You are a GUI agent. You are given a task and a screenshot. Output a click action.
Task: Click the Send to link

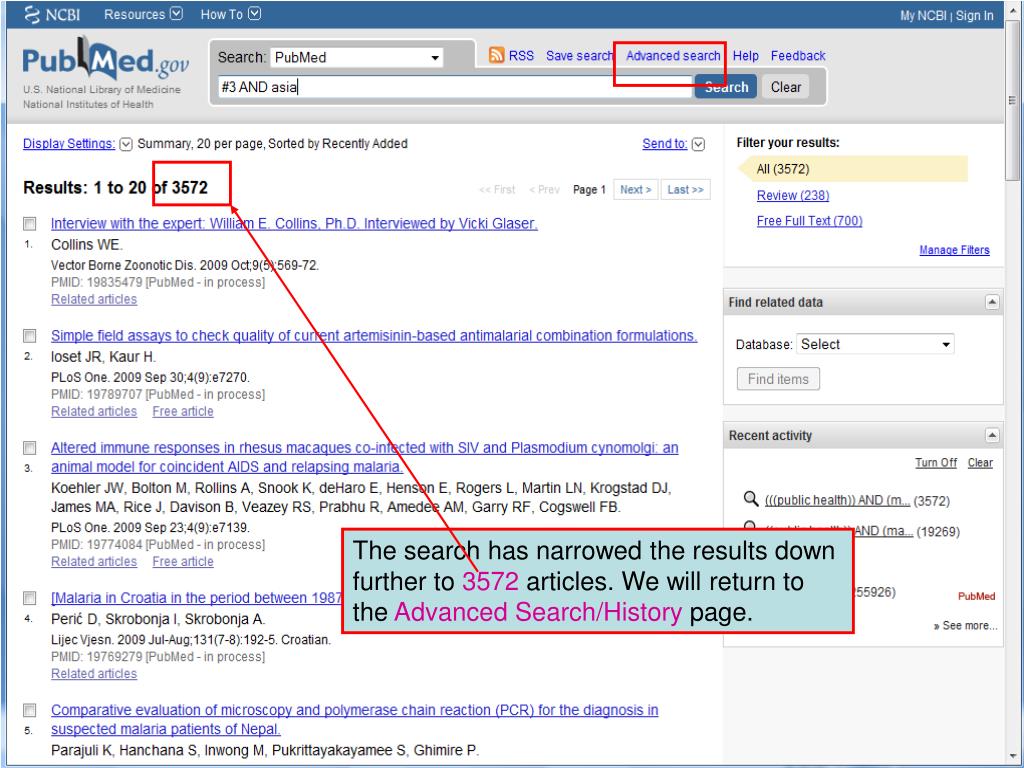tap(664, 144)
